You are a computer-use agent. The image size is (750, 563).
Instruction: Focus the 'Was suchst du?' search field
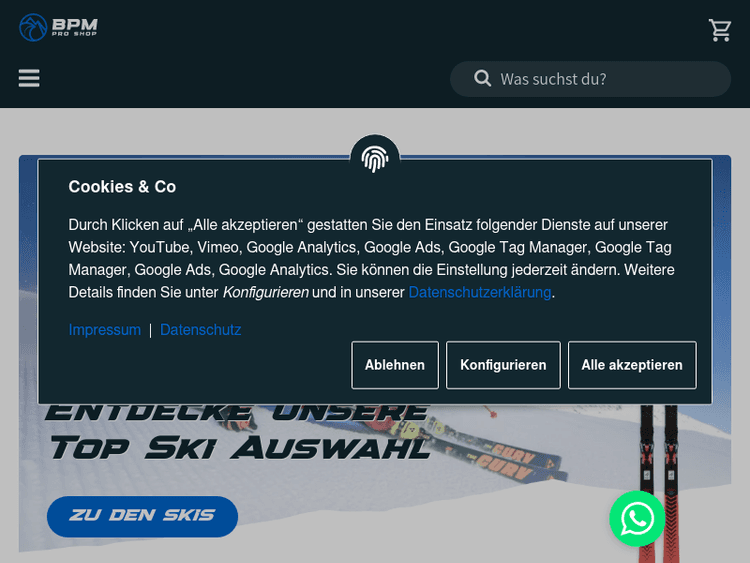[590, 79]
